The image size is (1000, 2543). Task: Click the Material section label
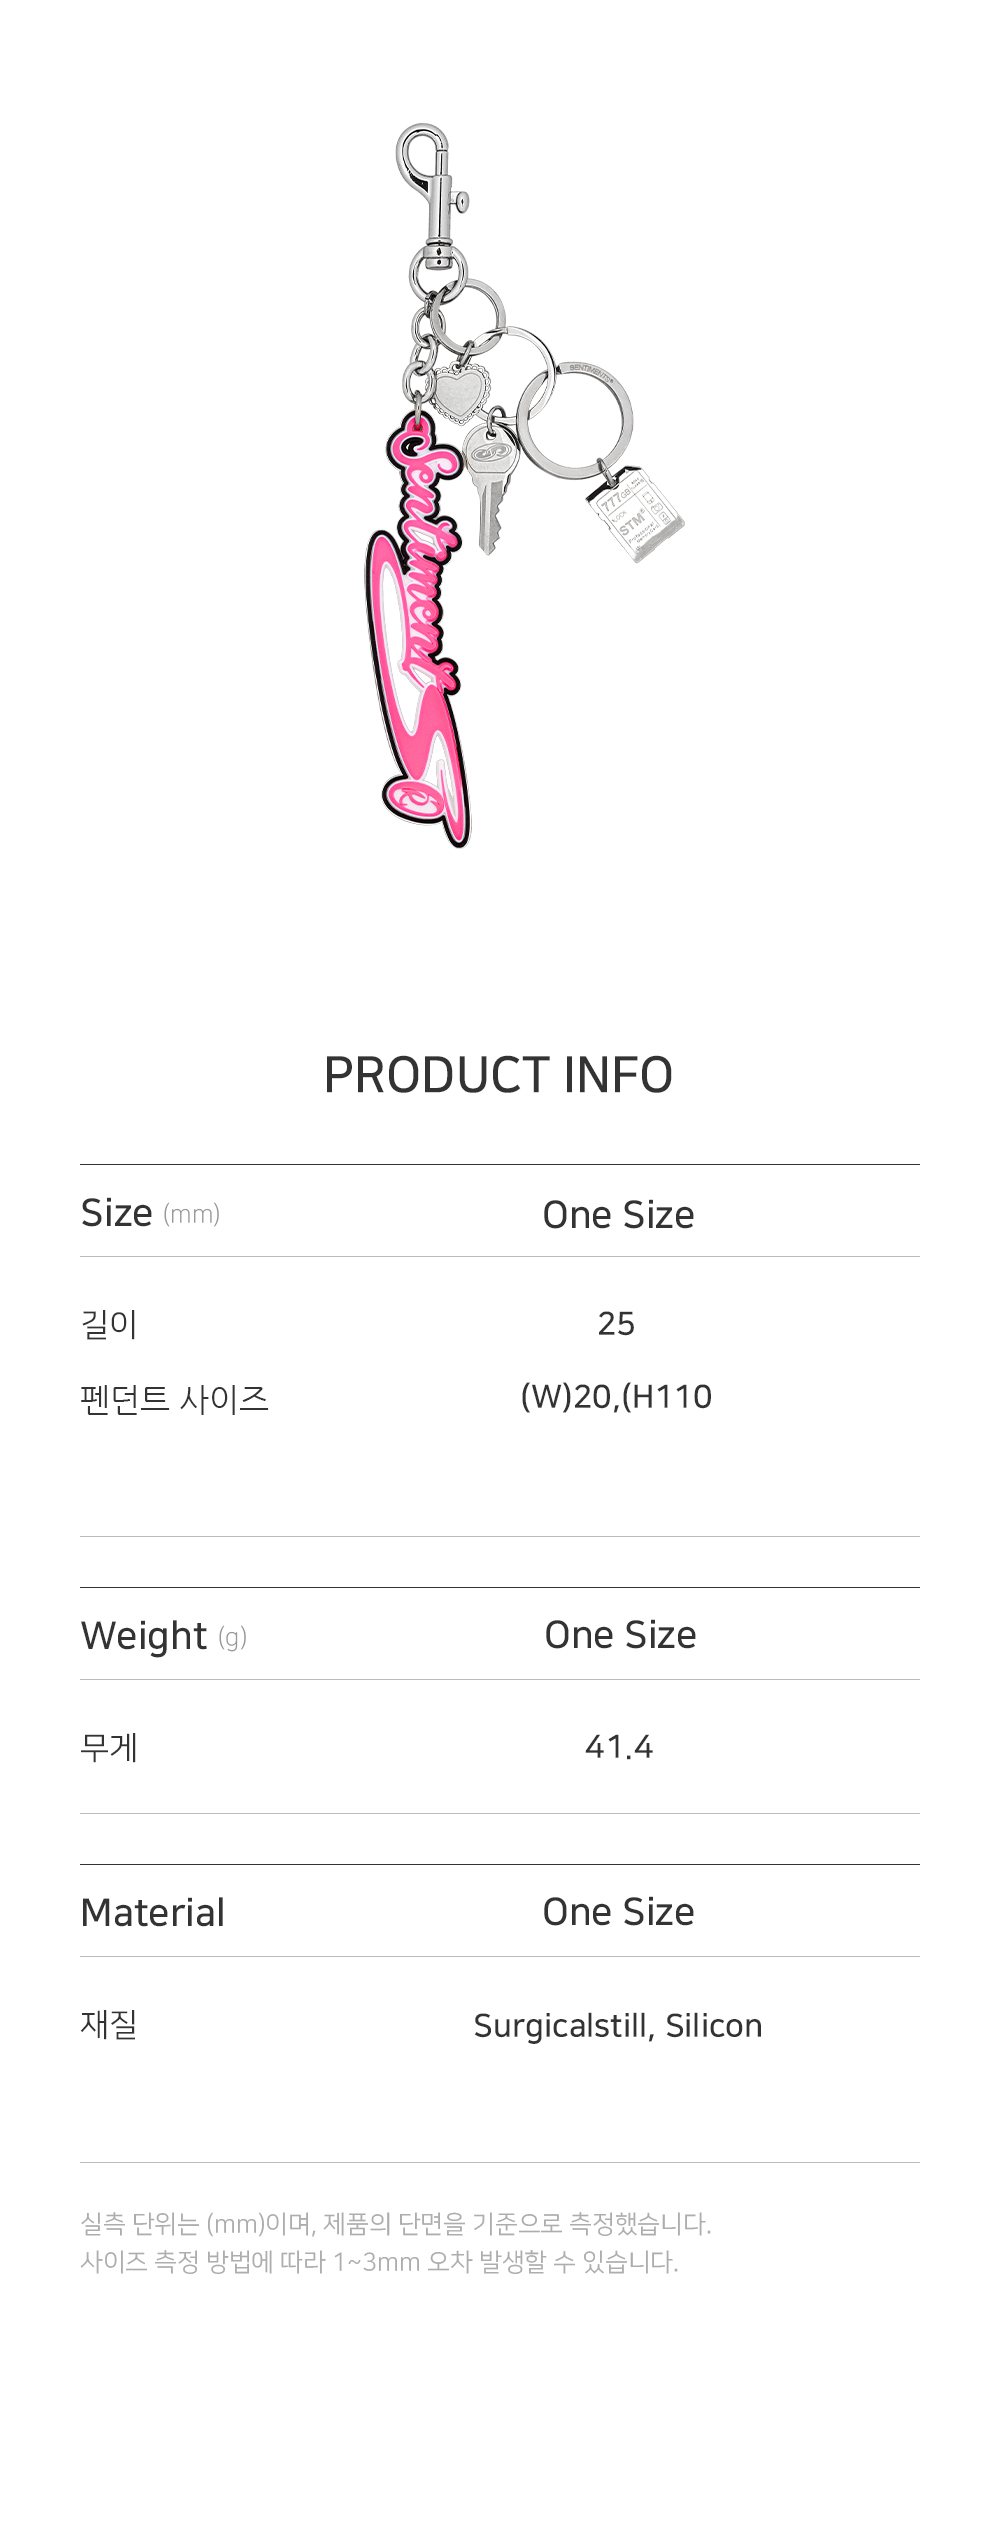pyautogui.click(x=153, y=1913)
